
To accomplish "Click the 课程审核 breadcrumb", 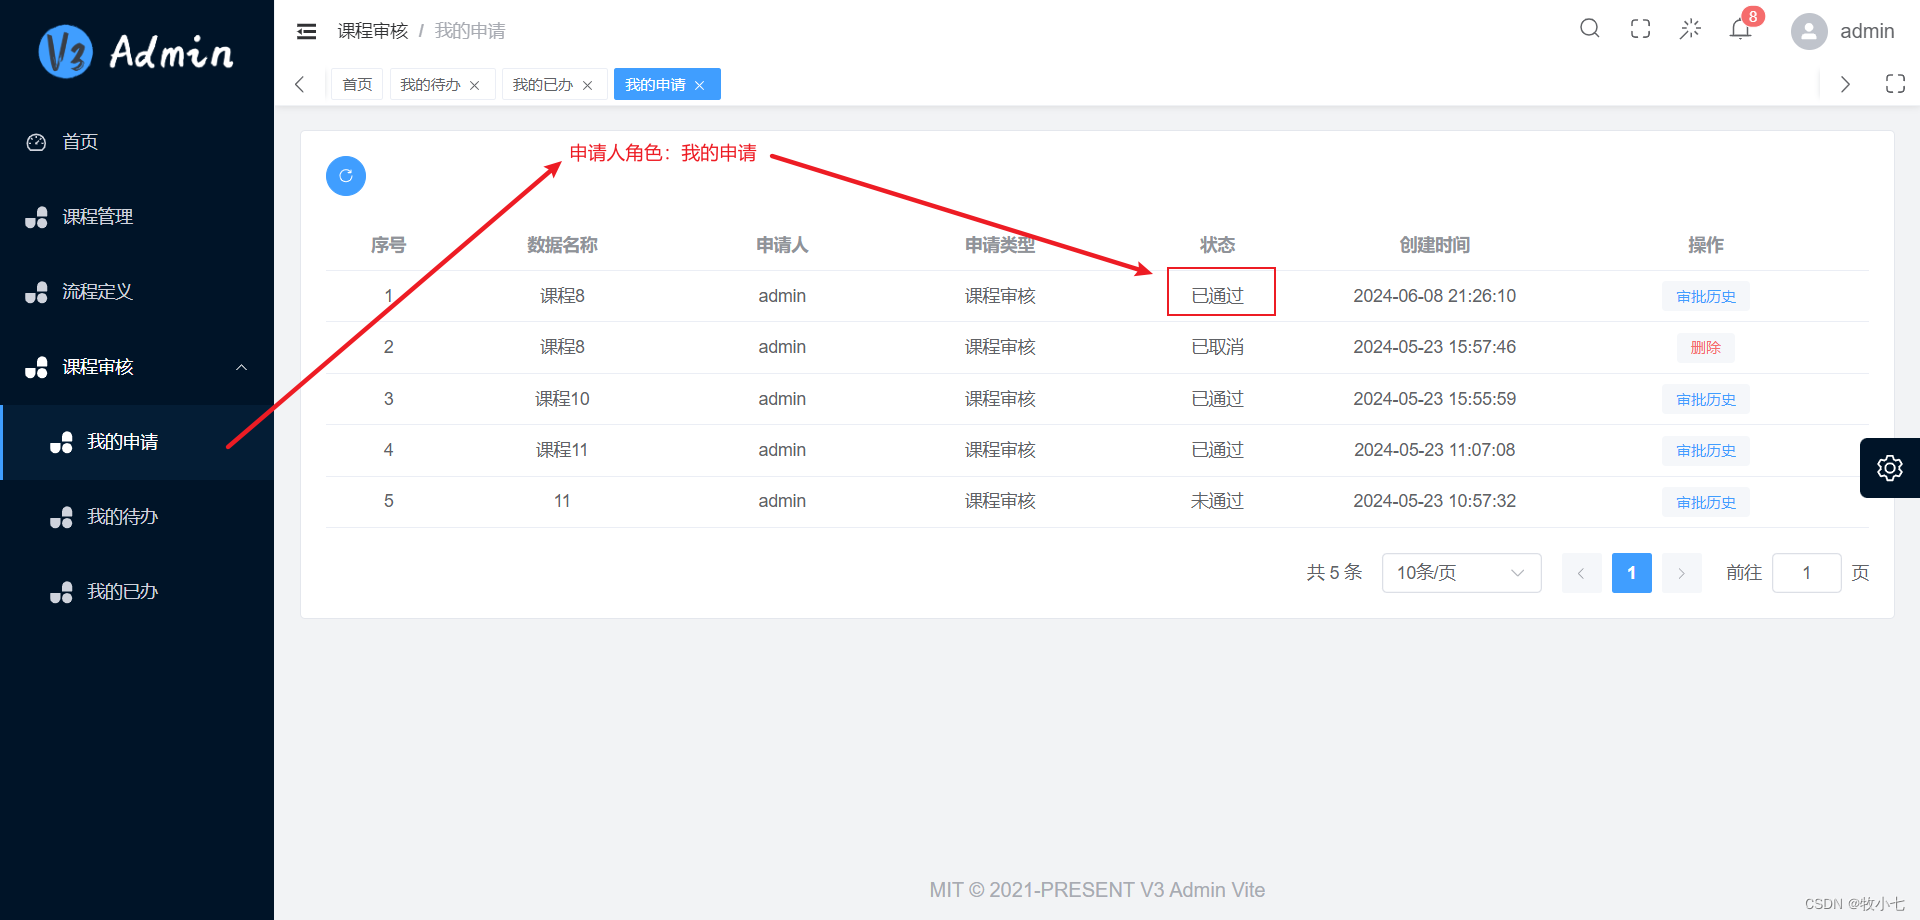I will coord(373,31).
